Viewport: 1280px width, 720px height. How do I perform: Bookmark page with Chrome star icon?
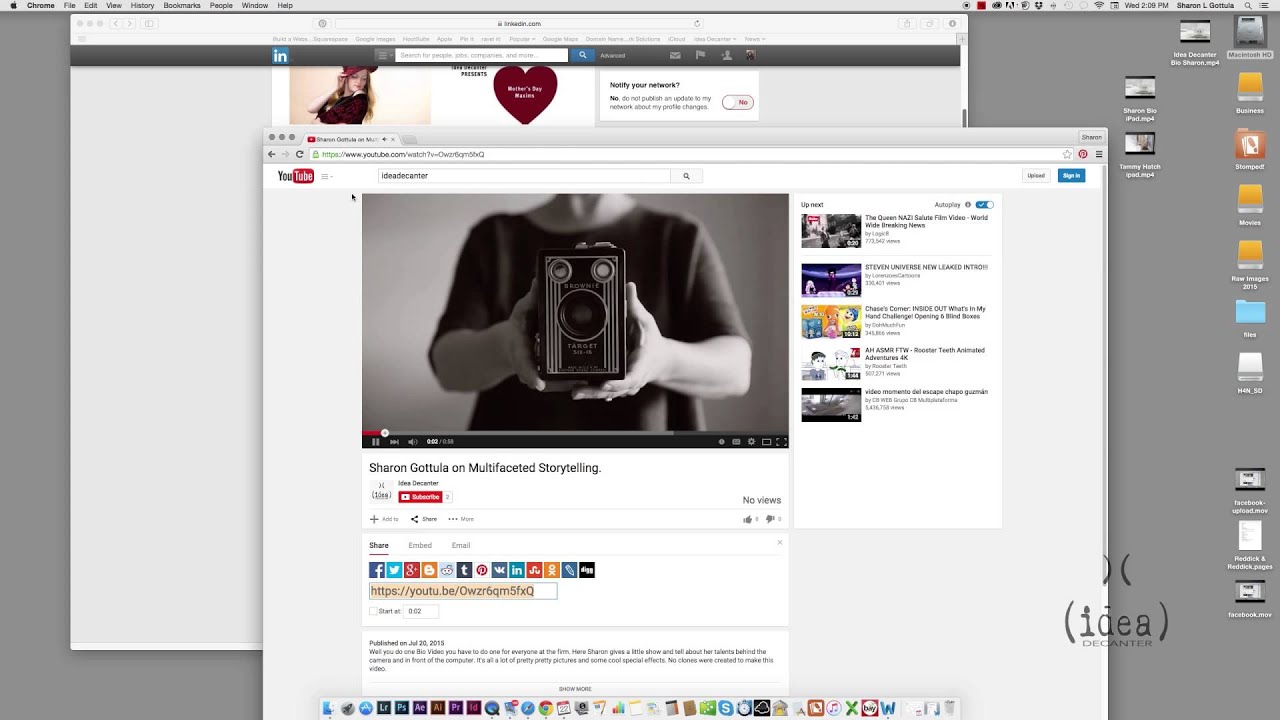click(1067, 154)
